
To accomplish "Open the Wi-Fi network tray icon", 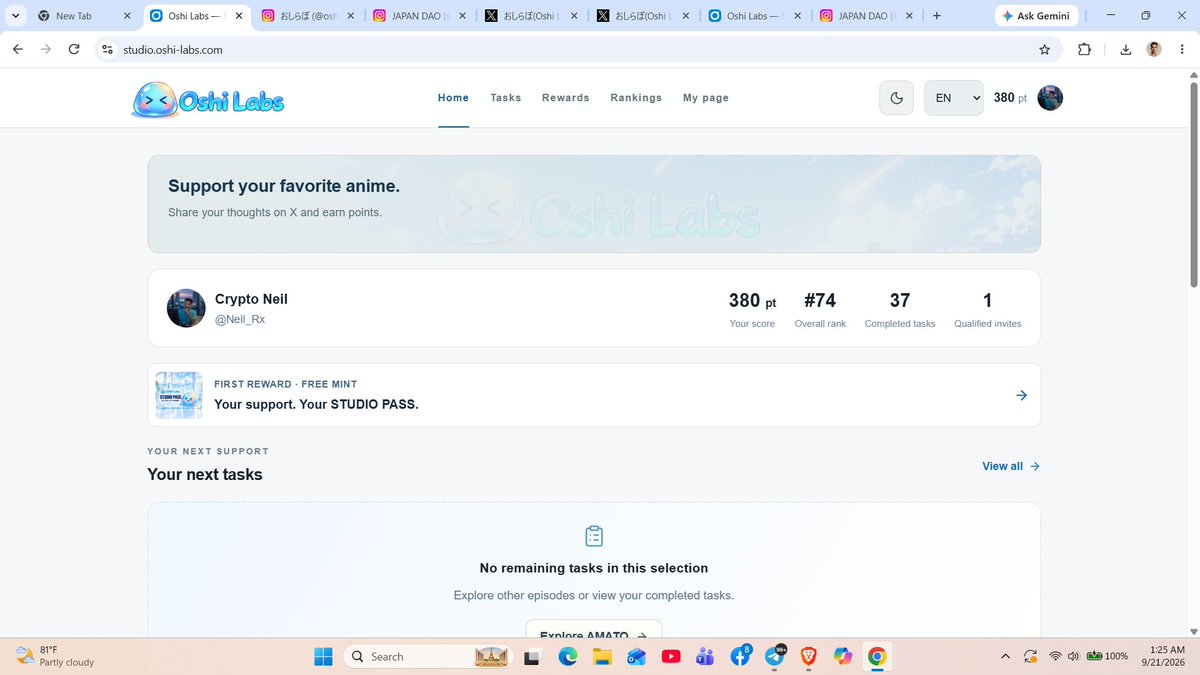I will pos(1055,656).
